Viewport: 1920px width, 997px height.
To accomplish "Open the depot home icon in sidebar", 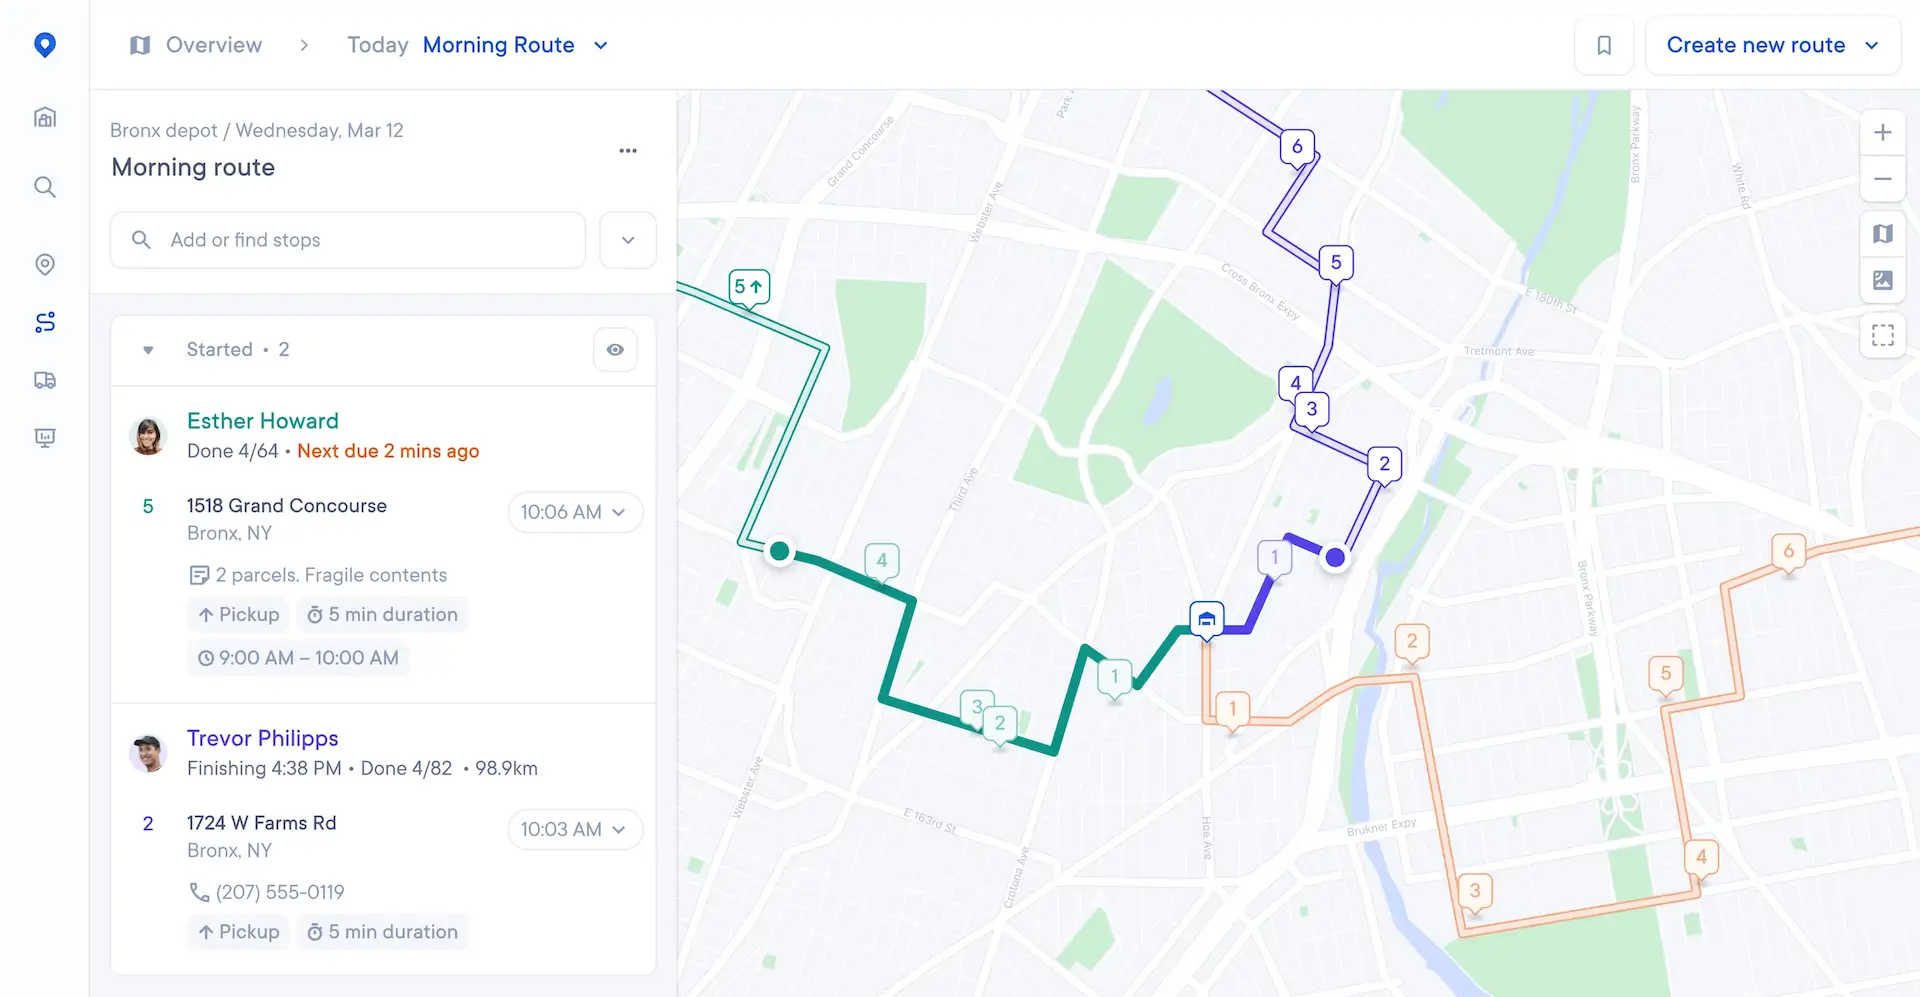I will point(45,117).
